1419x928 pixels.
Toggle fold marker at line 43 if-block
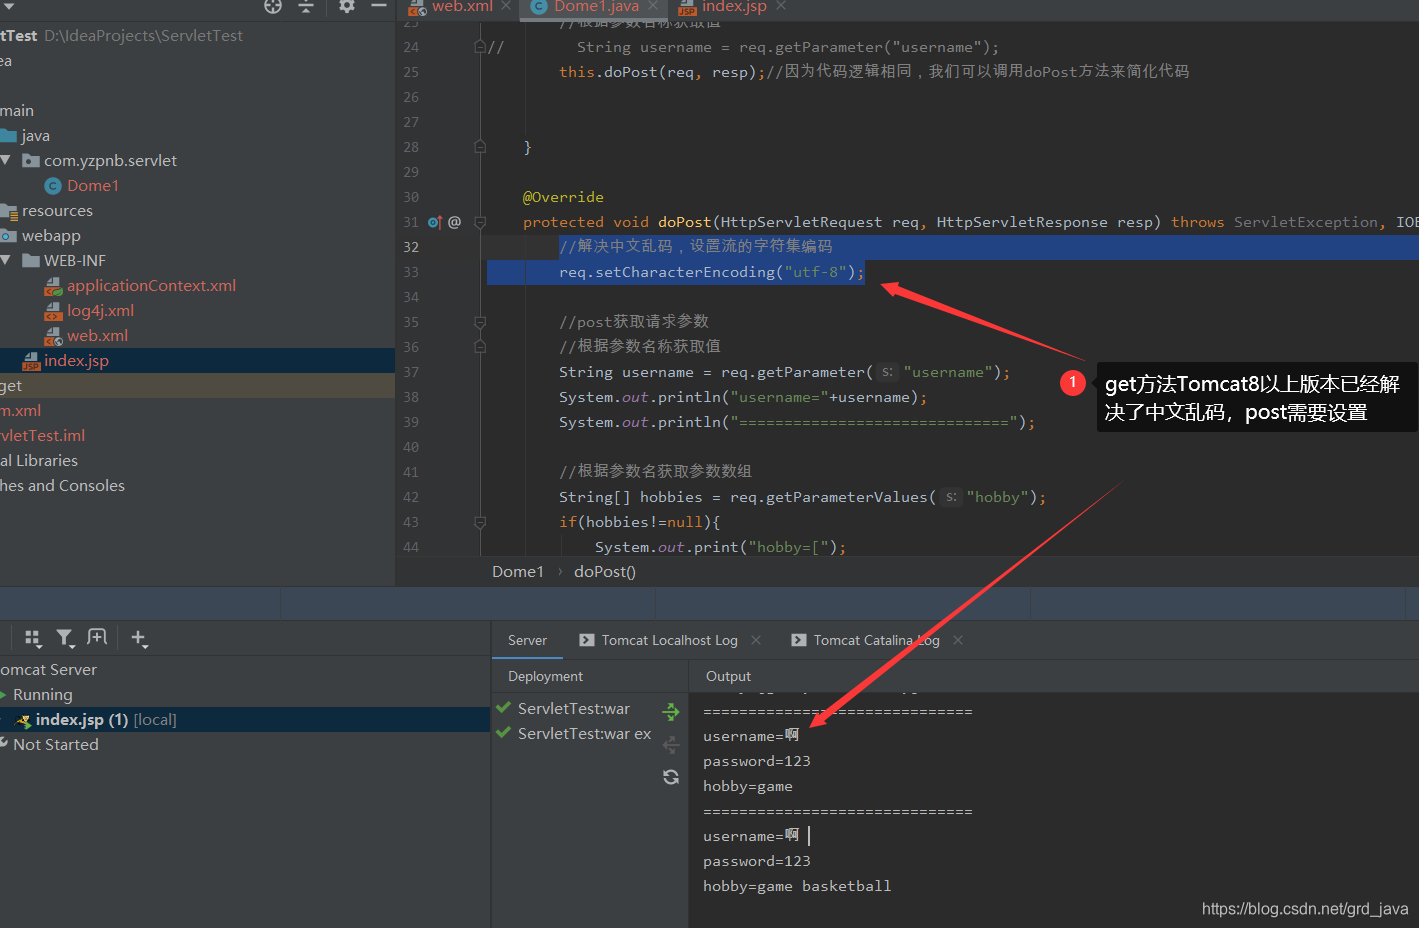pos(480,522)
